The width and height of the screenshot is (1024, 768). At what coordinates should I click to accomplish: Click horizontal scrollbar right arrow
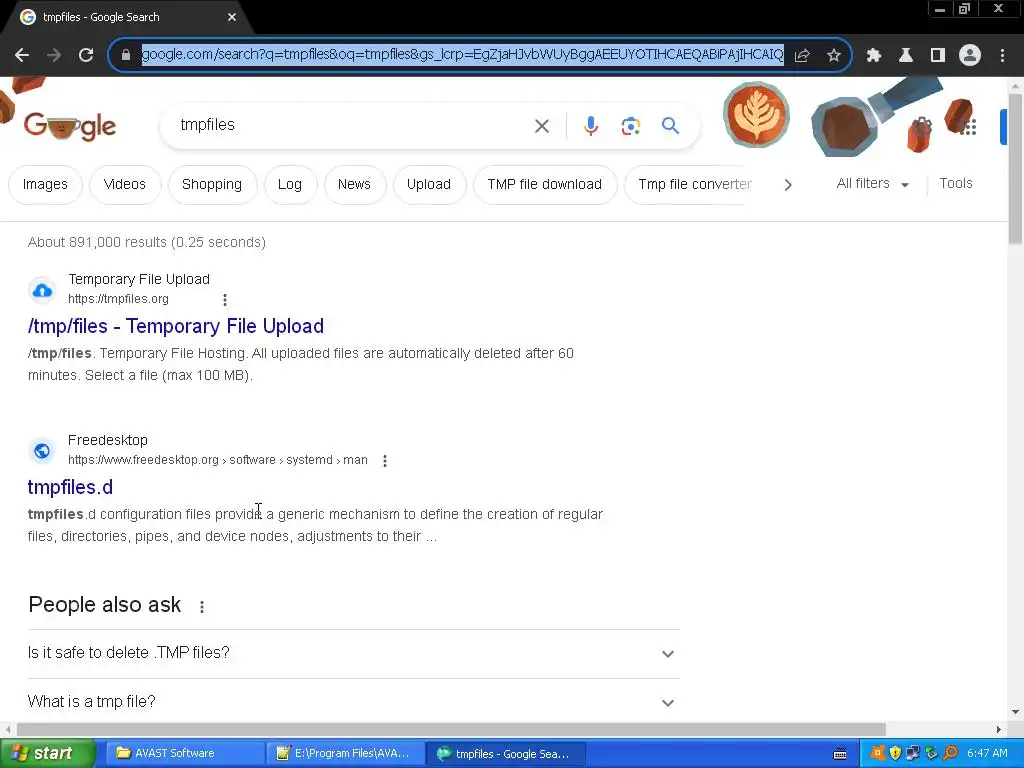[x=999, y=729]
